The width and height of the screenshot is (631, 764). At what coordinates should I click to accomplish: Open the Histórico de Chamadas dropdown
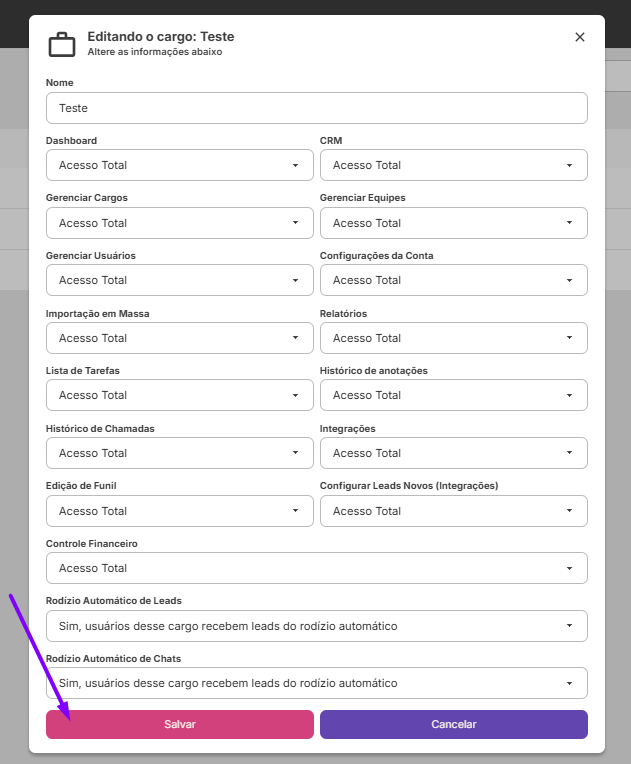click(x=180, y=453)
